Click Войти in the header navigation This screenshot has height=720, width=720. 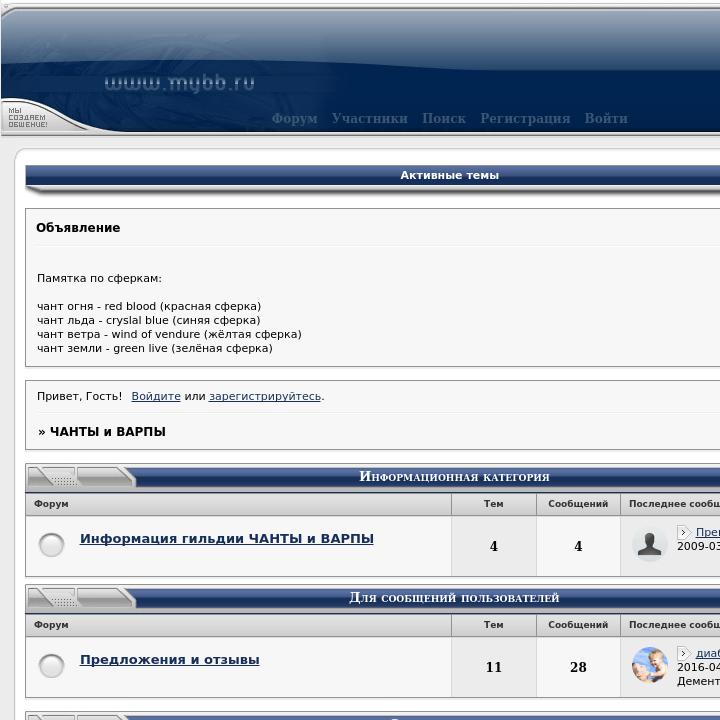click(x=606, y=118)
